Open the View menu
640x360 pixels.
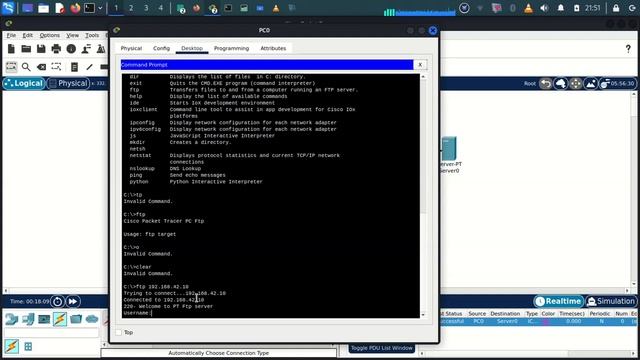pyautogui.click(x=72, y=36)
